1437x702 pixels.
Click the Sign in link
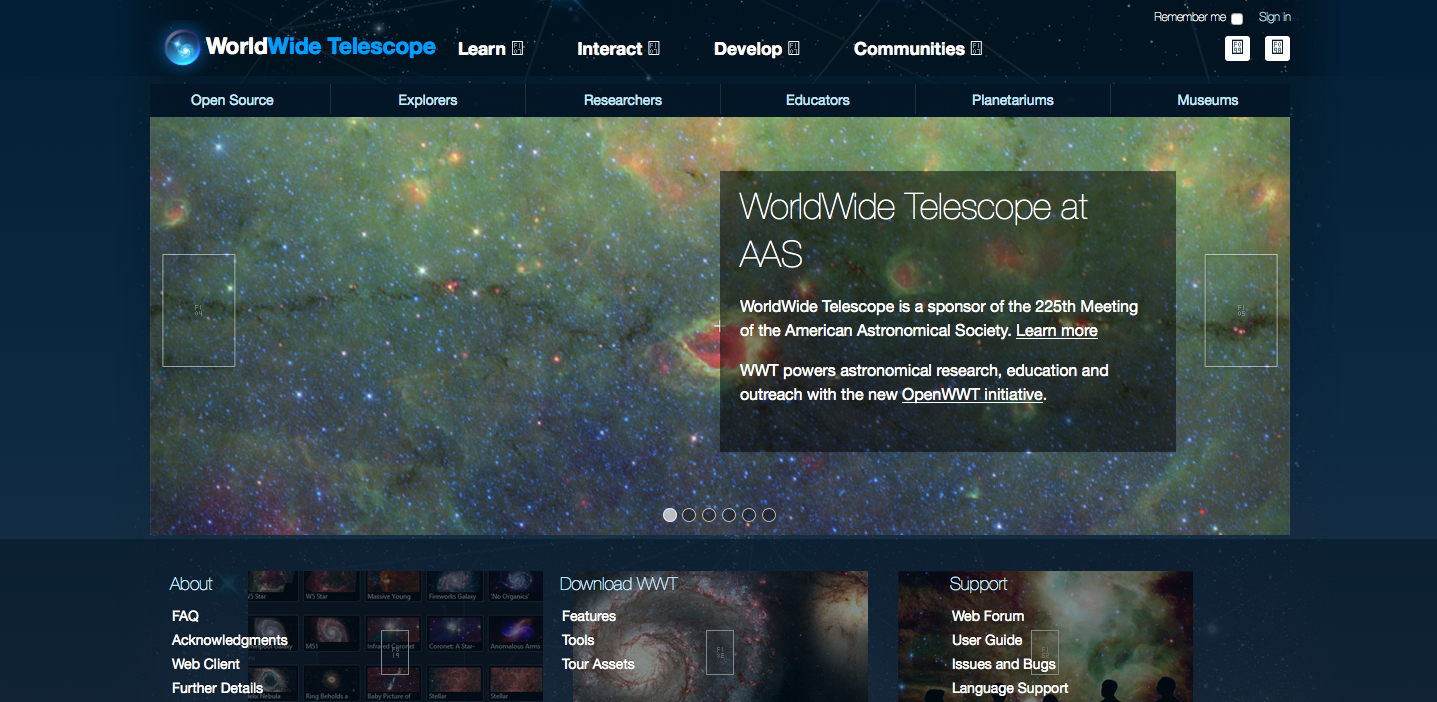tap(1274, 17)
